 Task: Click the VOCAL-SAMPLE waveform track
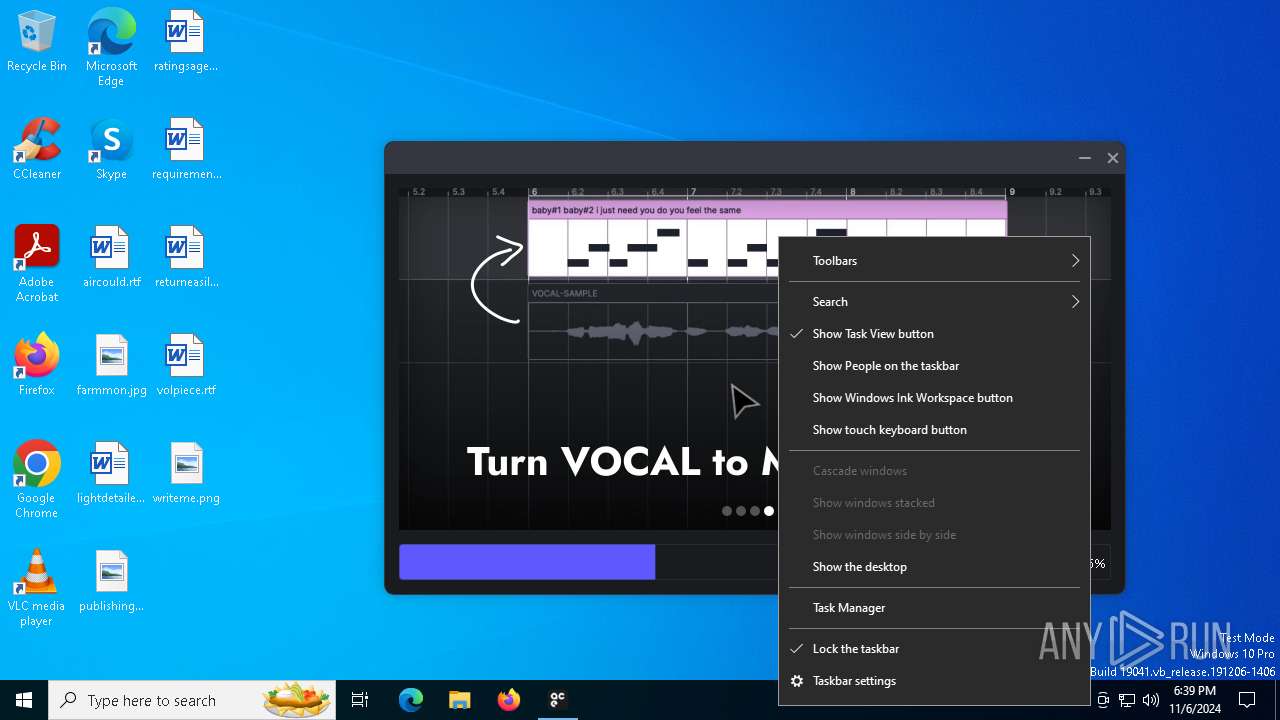653,323
